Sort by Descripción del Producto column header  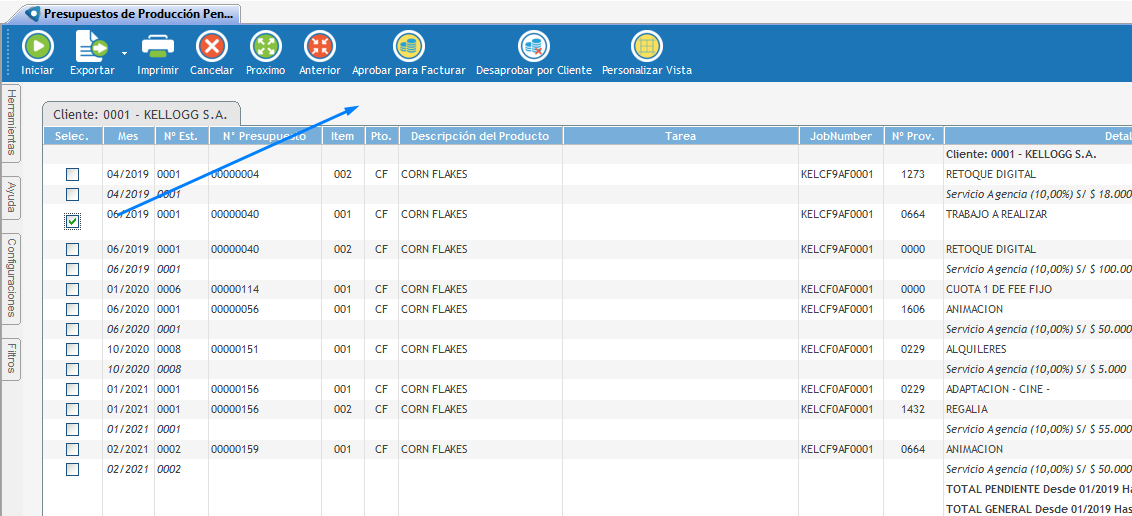tap(480, 136)
